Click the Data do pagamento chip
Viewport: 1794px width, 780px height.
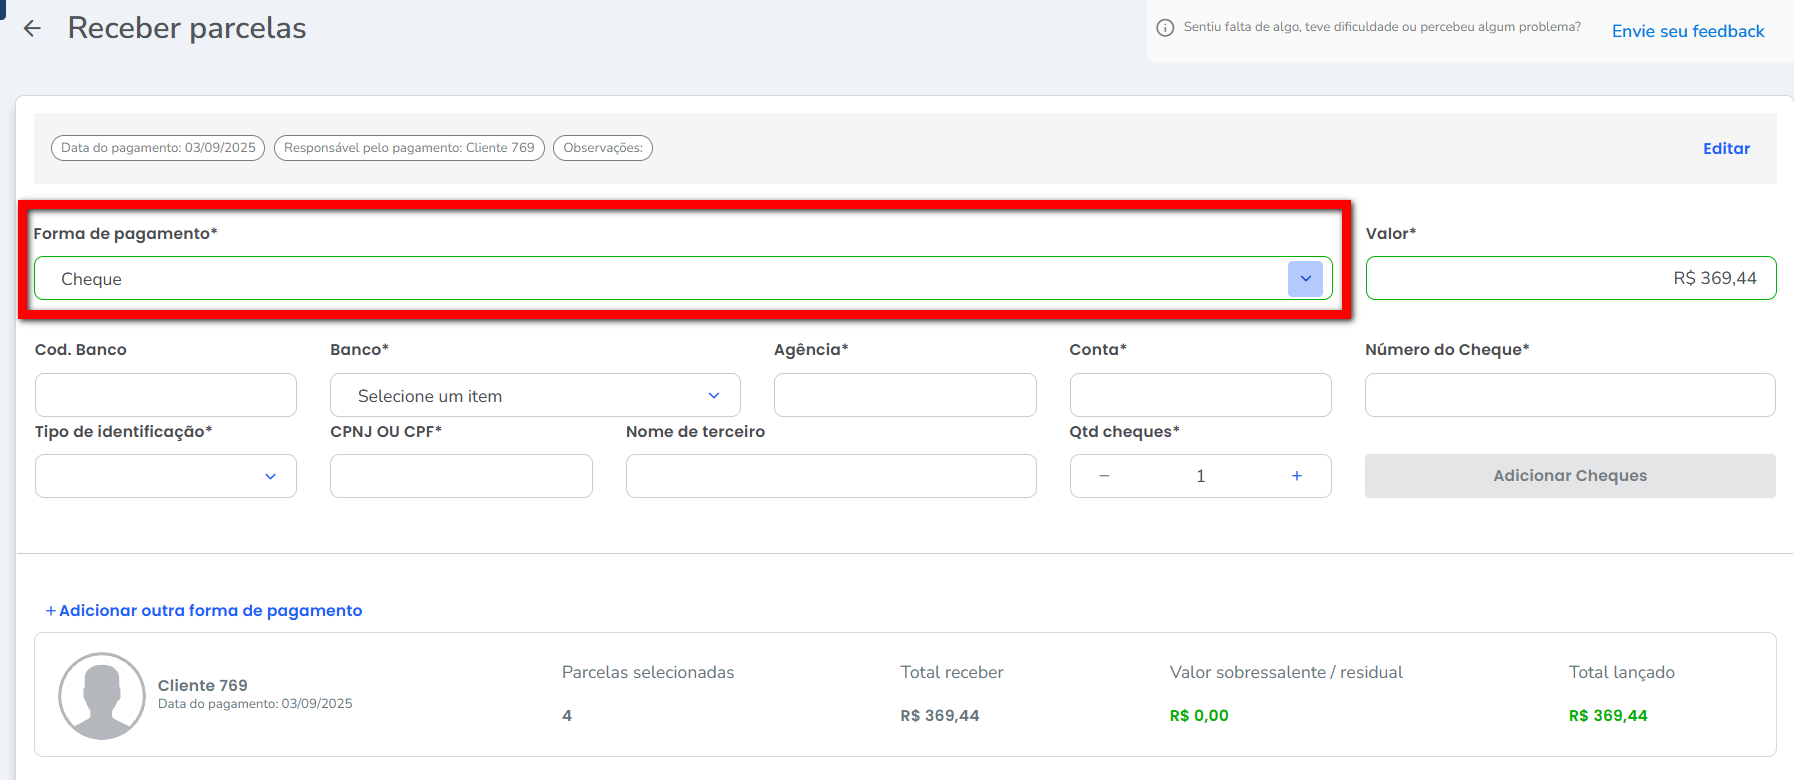158,148
